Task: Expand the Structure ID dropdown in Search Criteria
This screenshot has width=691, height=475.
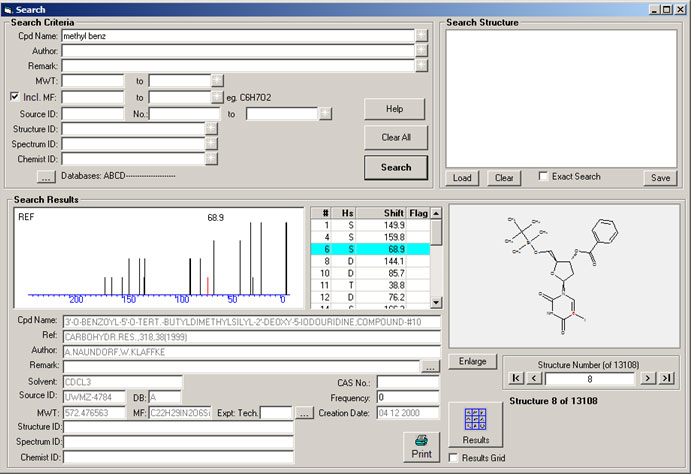Action: pyautogui.click(x=211, y=129)
